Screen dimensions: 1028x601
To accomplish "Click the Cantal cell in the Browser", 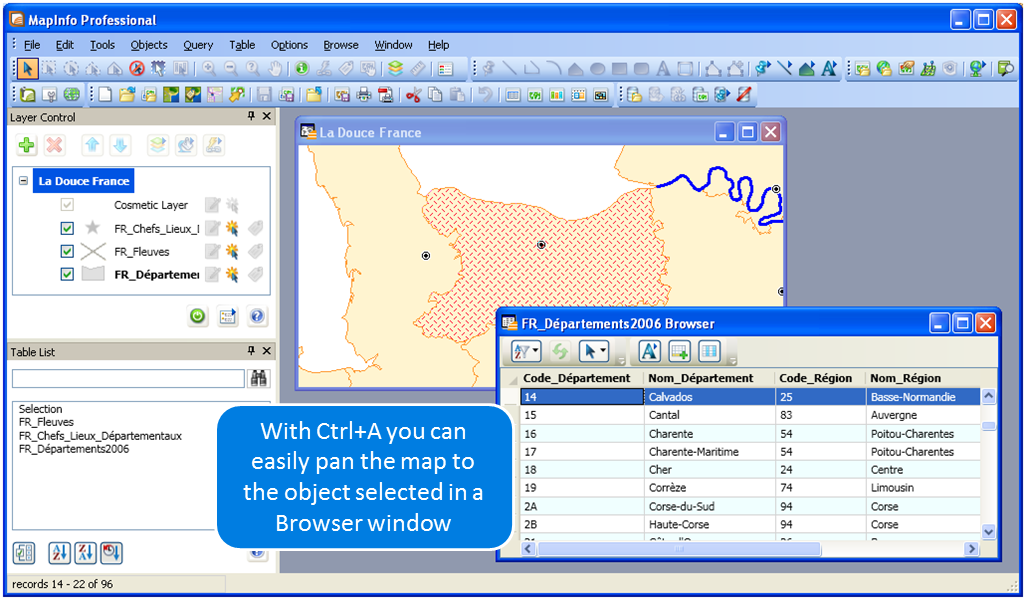I will click(x=710, y=415).
